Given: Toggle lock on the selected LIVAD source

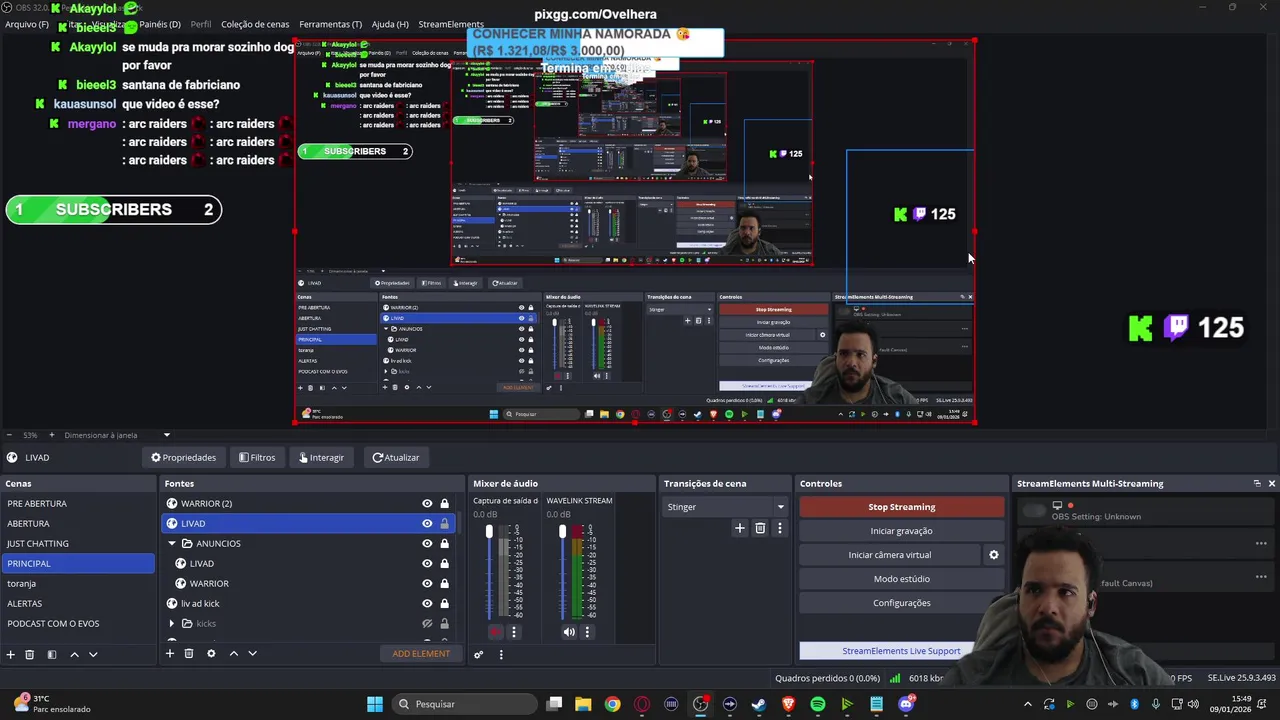Looking at the screenshot, I should point(444,524).
